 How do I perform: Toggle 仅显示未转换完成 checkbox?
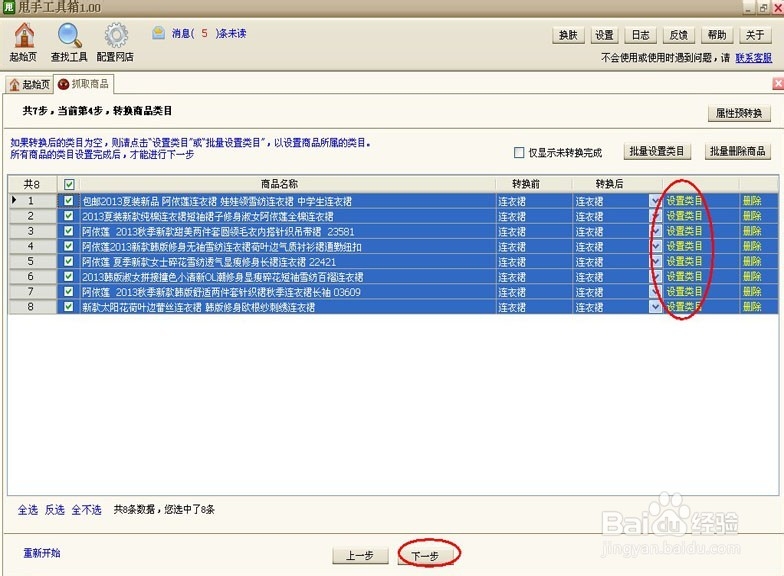(519, 152)
